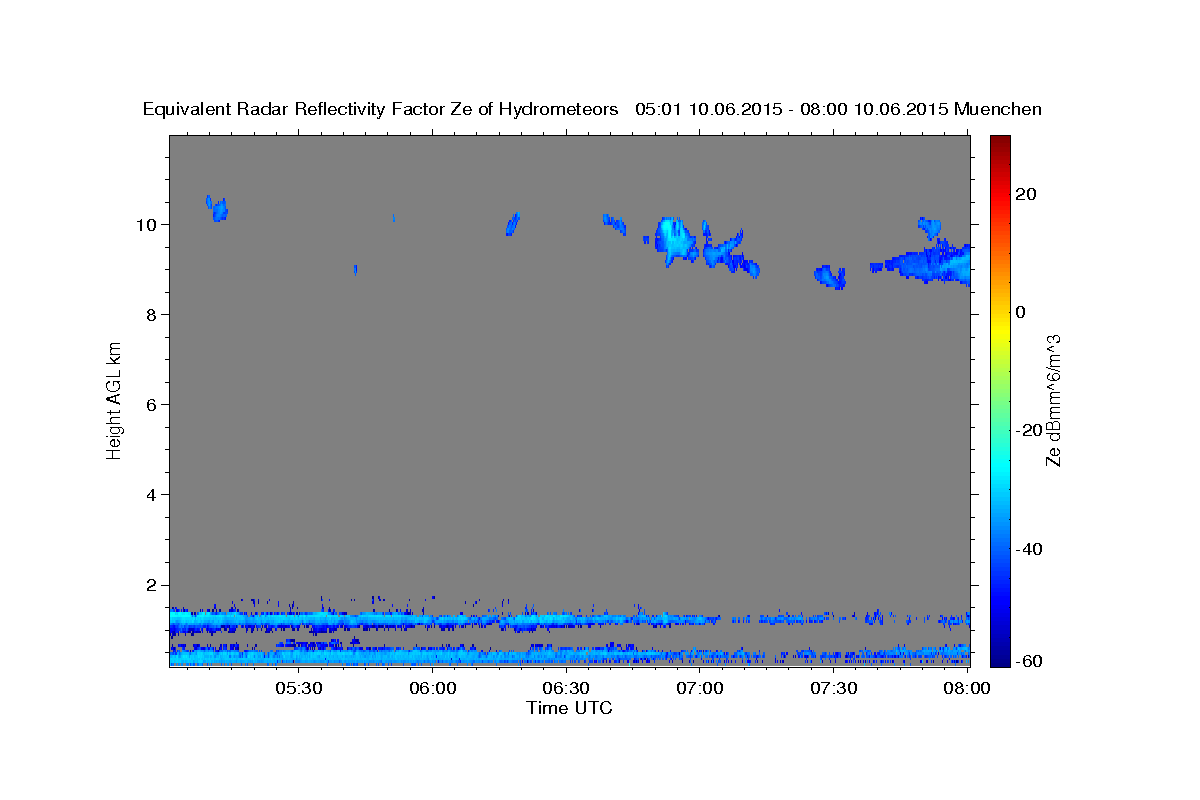Click the cloud echo near 07:30 around 9 km
Screen dimensions: 1200x800
[x=831, y=277]
